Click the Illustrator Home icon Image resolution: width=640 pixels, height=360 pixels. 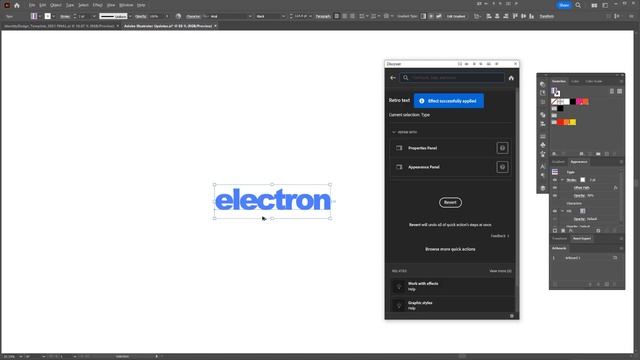click(x=17, y=5)
